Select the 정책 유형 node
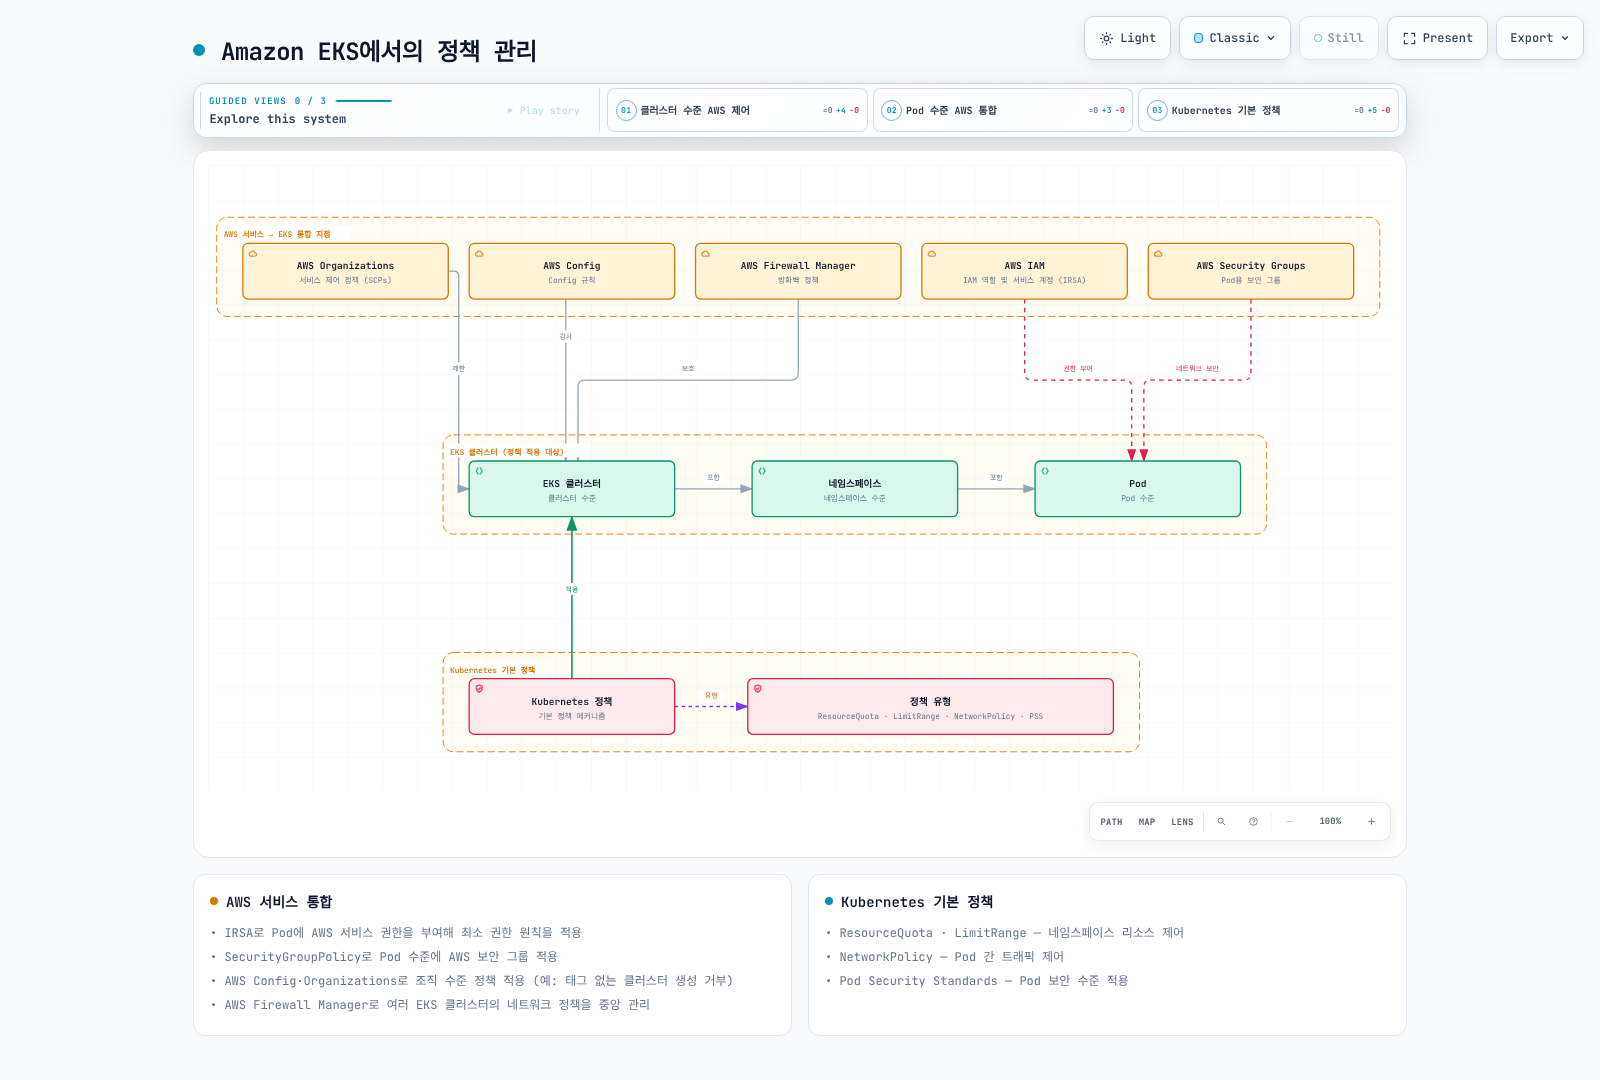This screenshot has width=1600, height=1080. coord(930,707)
